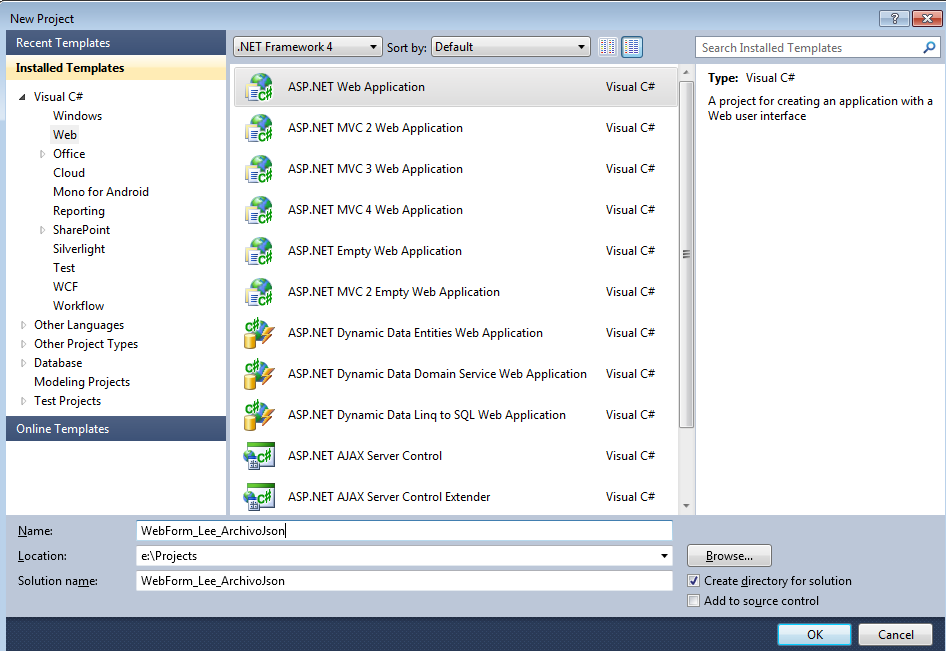Click the template list scrollbar thumb

click(x=686, y=254)
